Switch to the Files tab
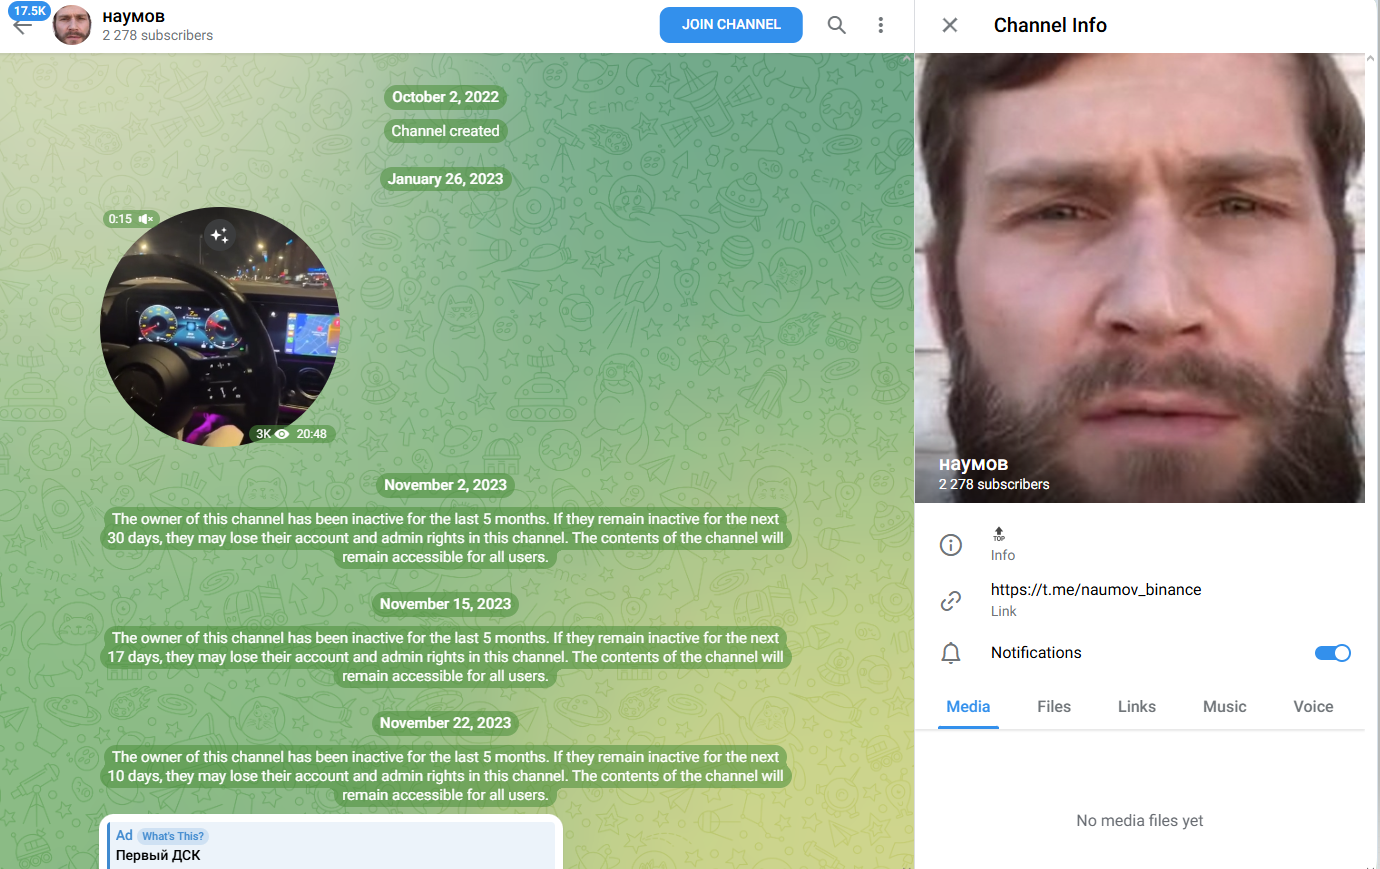 click(x=1054, y=706)
